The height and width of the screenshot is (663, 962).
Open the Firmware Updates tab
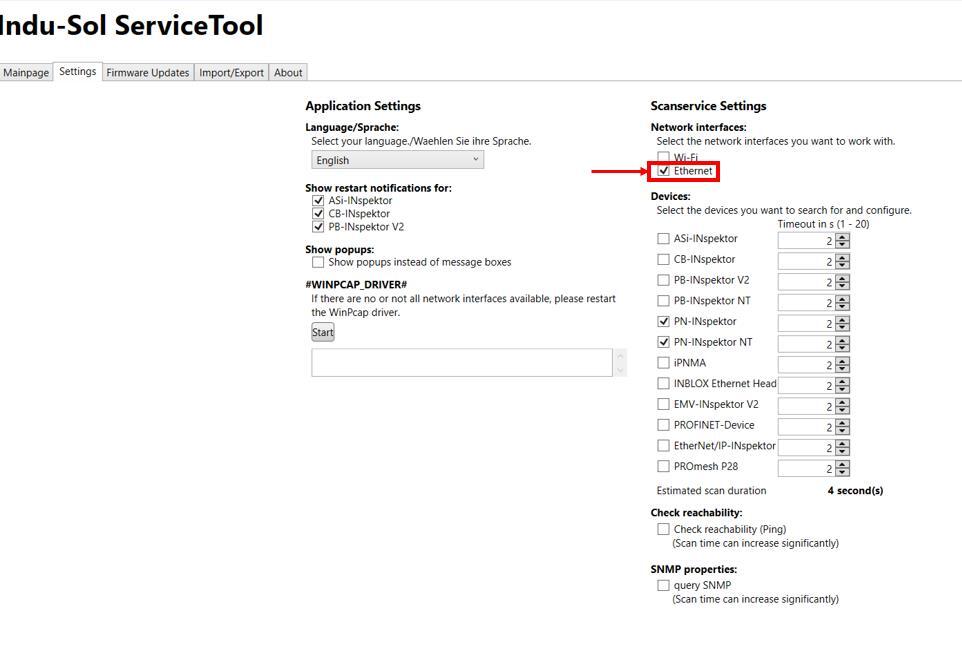point(148,72)
